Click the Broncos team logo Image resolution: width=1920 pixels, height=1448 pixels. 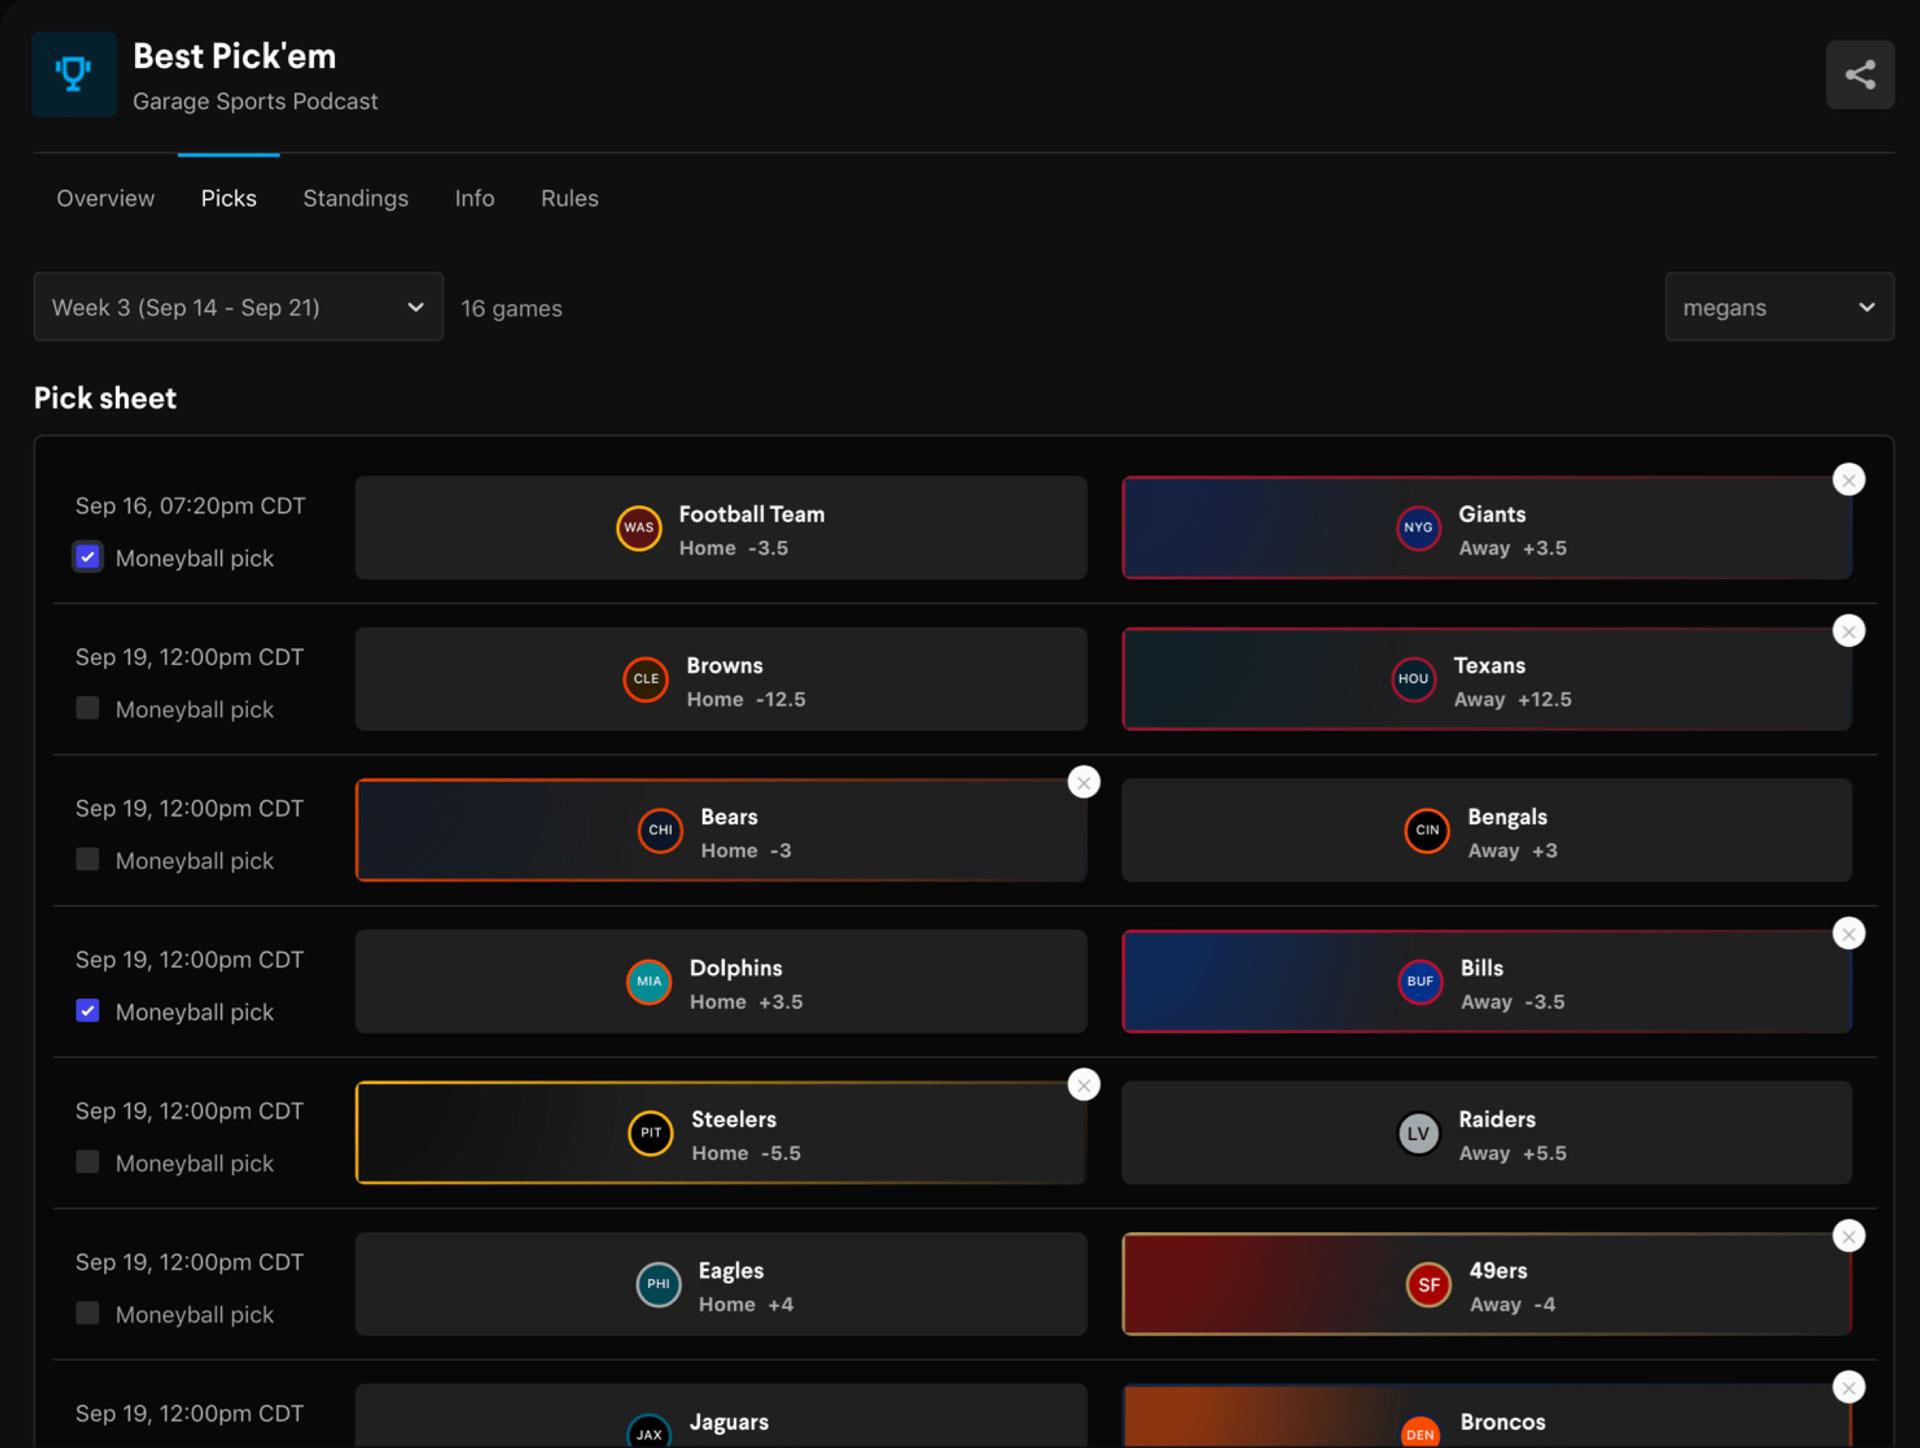click(1419, 1432)
